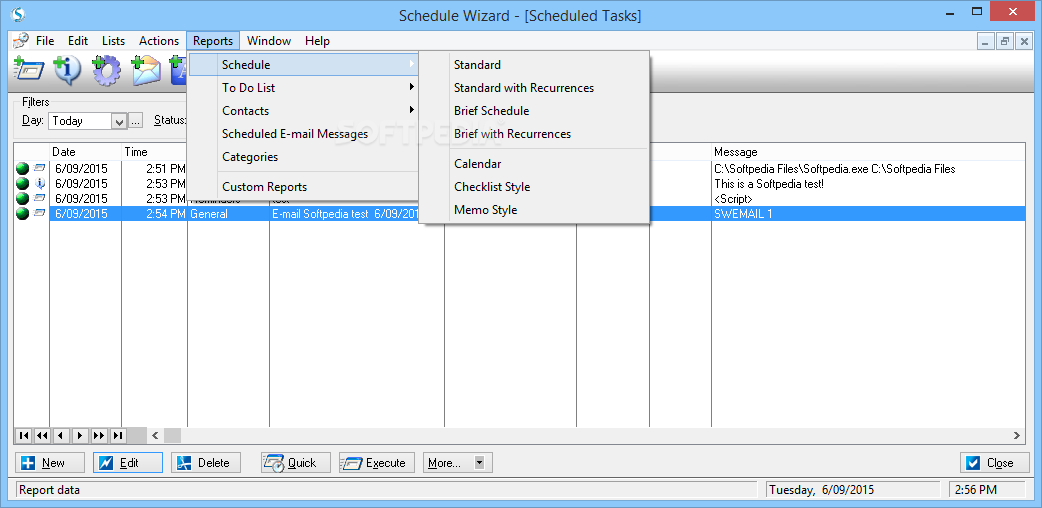The image size is (1042, 508).
Task: Click the application icon beside File menu
Action: point(21,41)
